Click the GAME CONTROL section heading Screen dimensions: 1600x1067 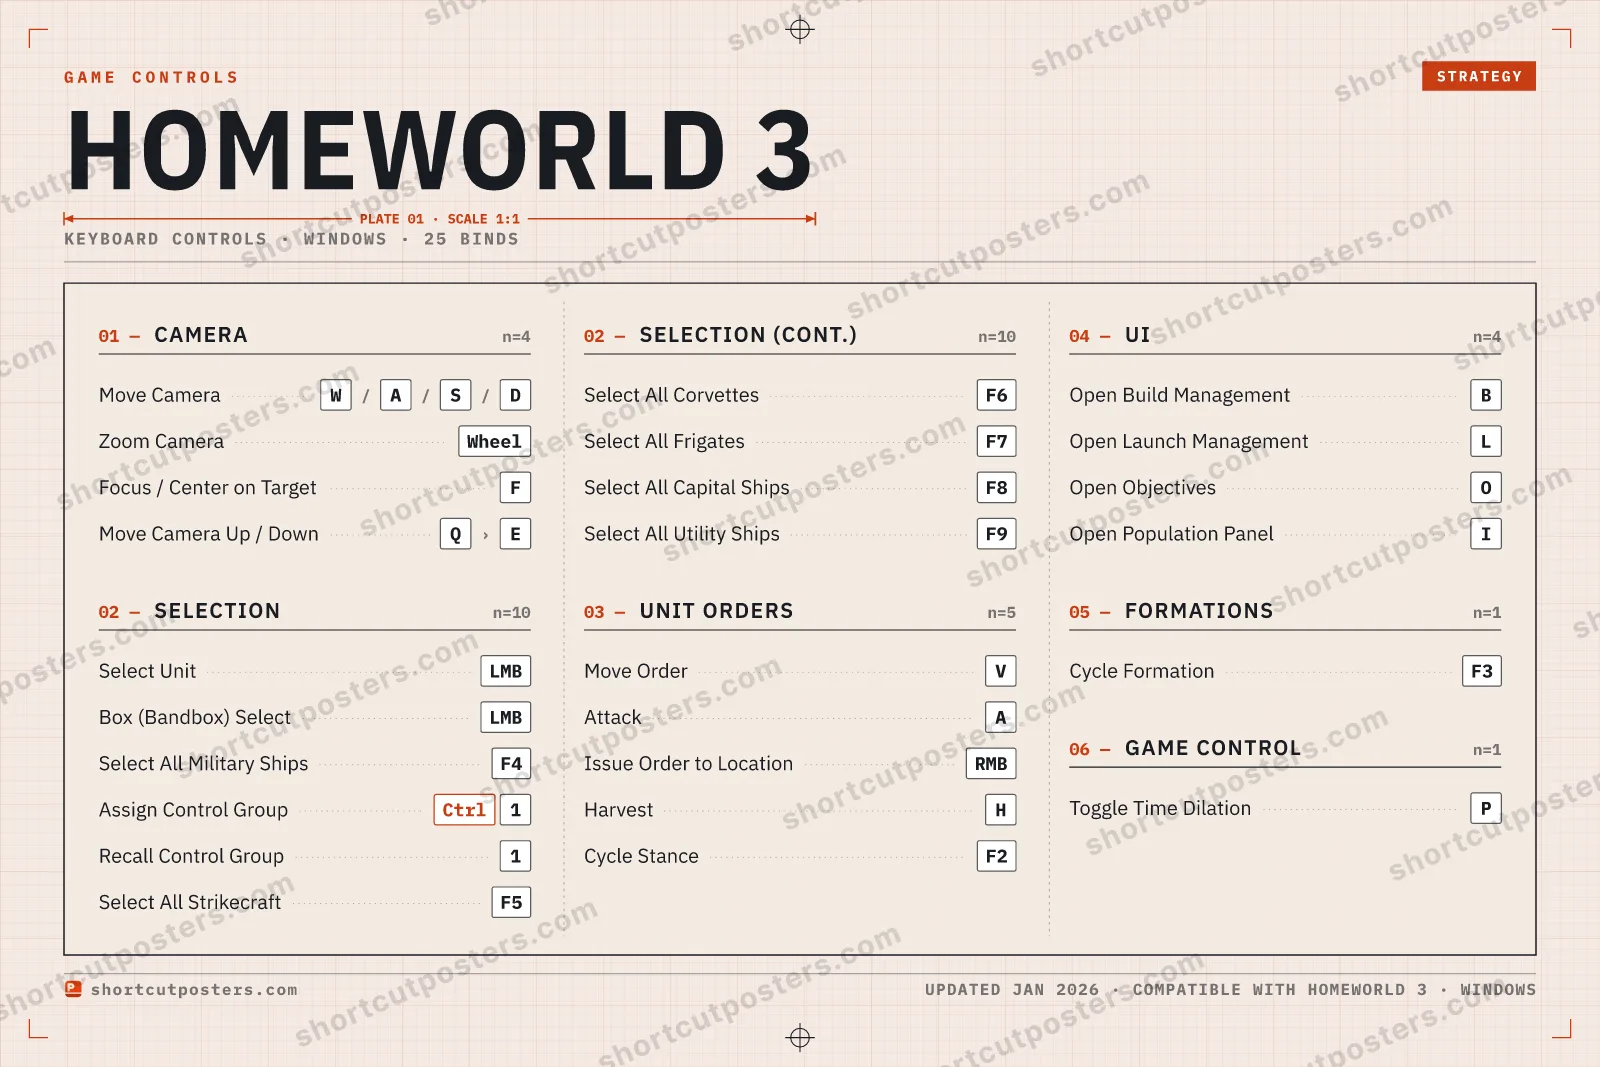tap(1213, 748)
